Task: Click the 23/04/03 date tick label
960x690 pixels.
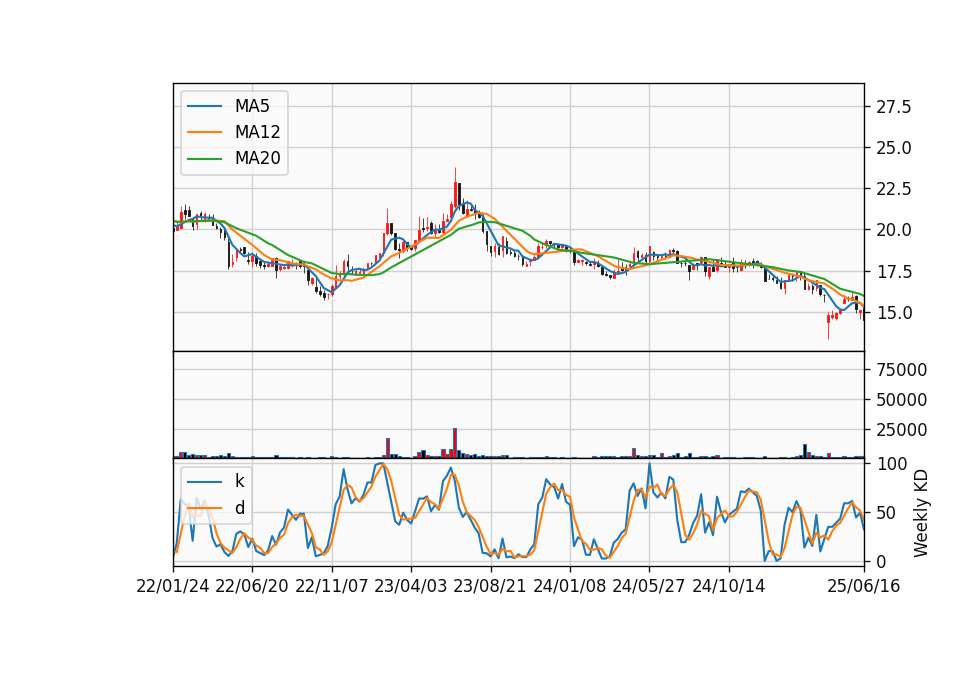Action: [410, 586]
